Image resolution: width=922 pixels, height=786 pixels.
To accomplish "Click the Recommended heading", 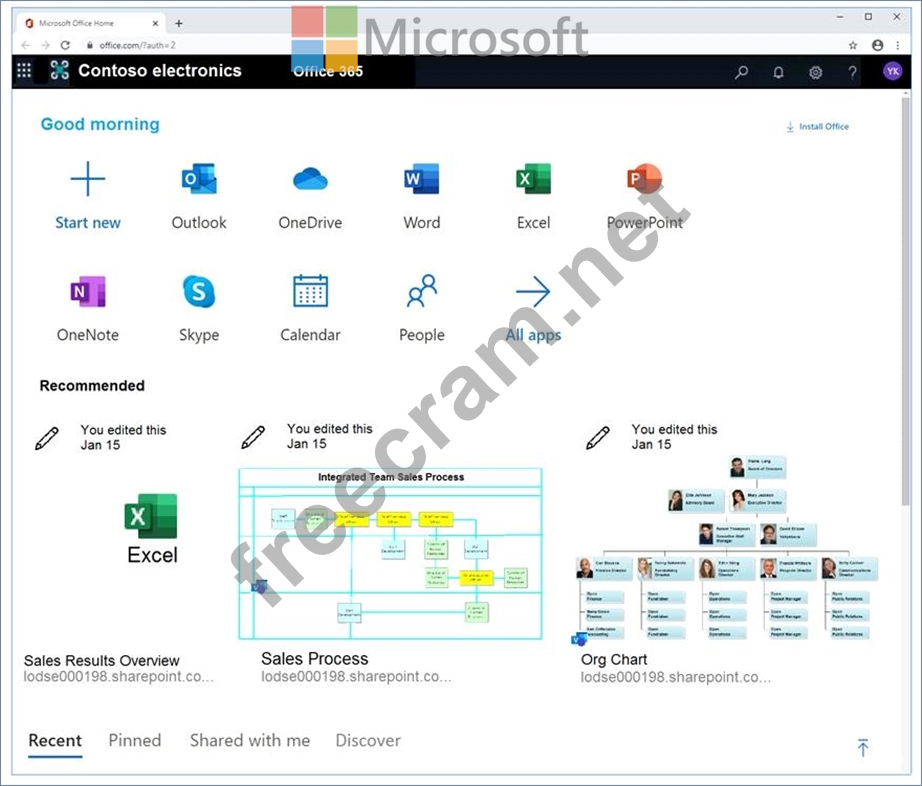I will click(x=92, y=386).
